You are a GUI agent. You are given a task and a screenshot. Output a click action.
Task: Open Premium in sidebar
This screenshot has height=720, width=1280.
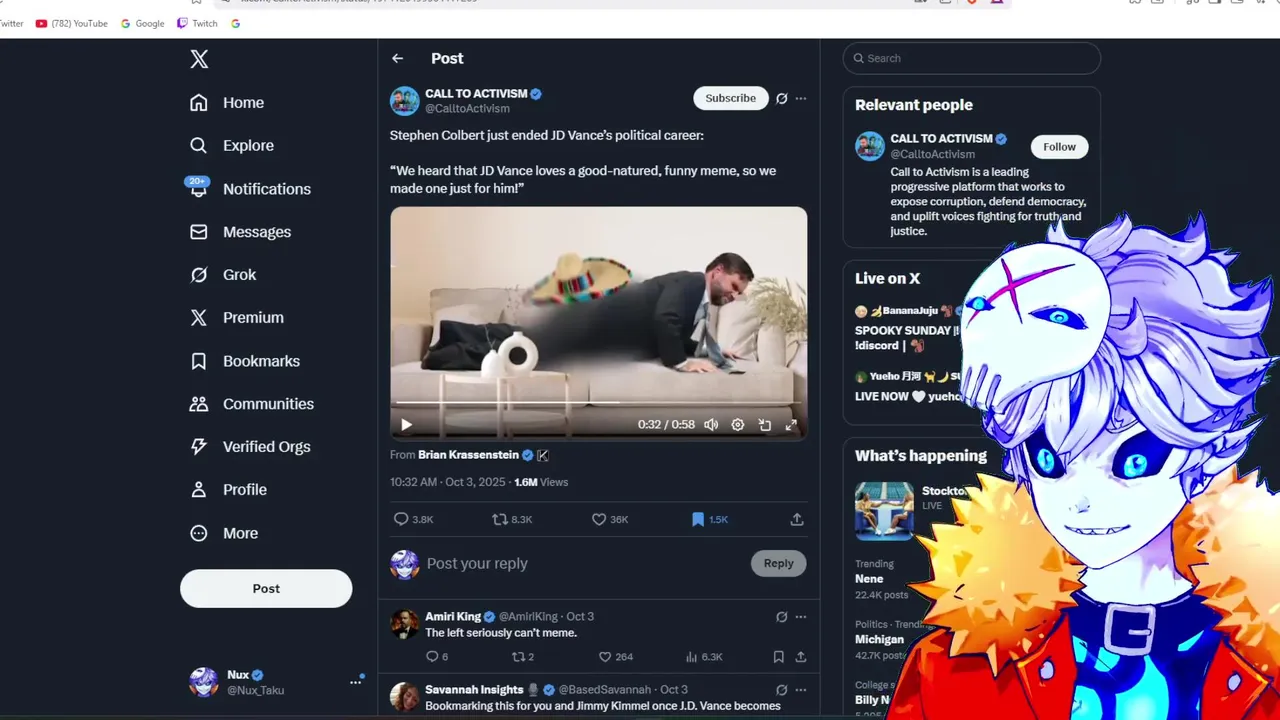[x=237, y=318]
